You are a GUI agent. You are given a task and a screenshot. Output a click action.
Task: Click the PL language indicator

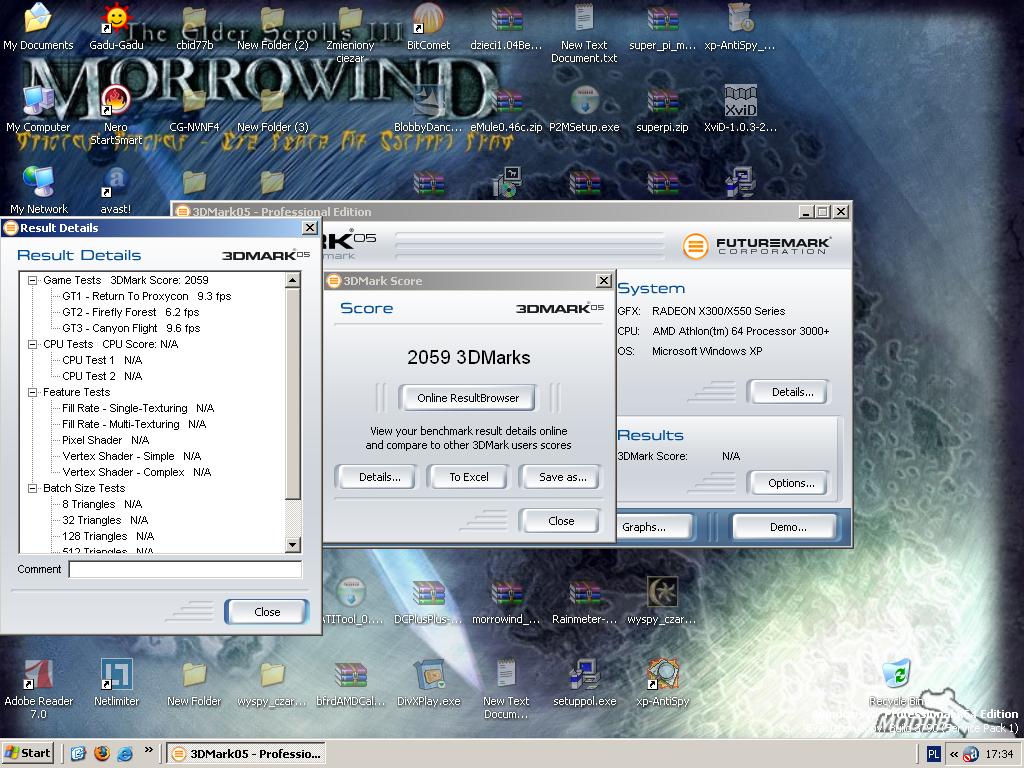[934, 754]
